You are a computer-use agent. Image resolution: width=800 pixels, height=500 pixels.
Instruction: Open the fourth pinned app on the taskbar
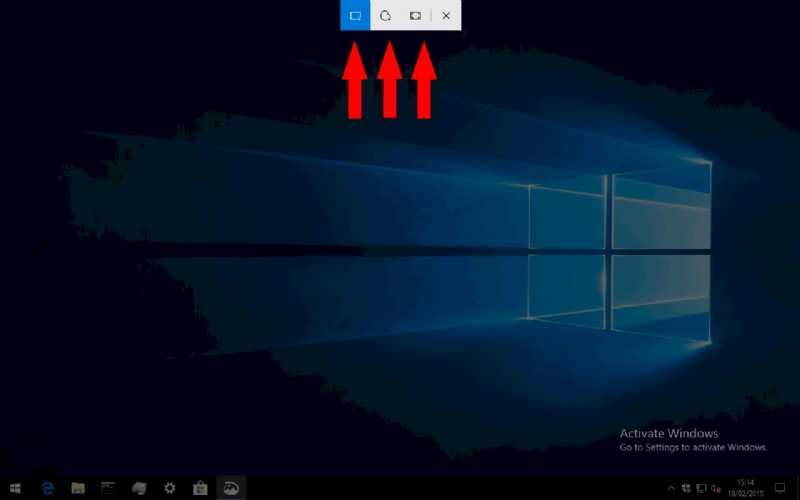tap(139, 488)
